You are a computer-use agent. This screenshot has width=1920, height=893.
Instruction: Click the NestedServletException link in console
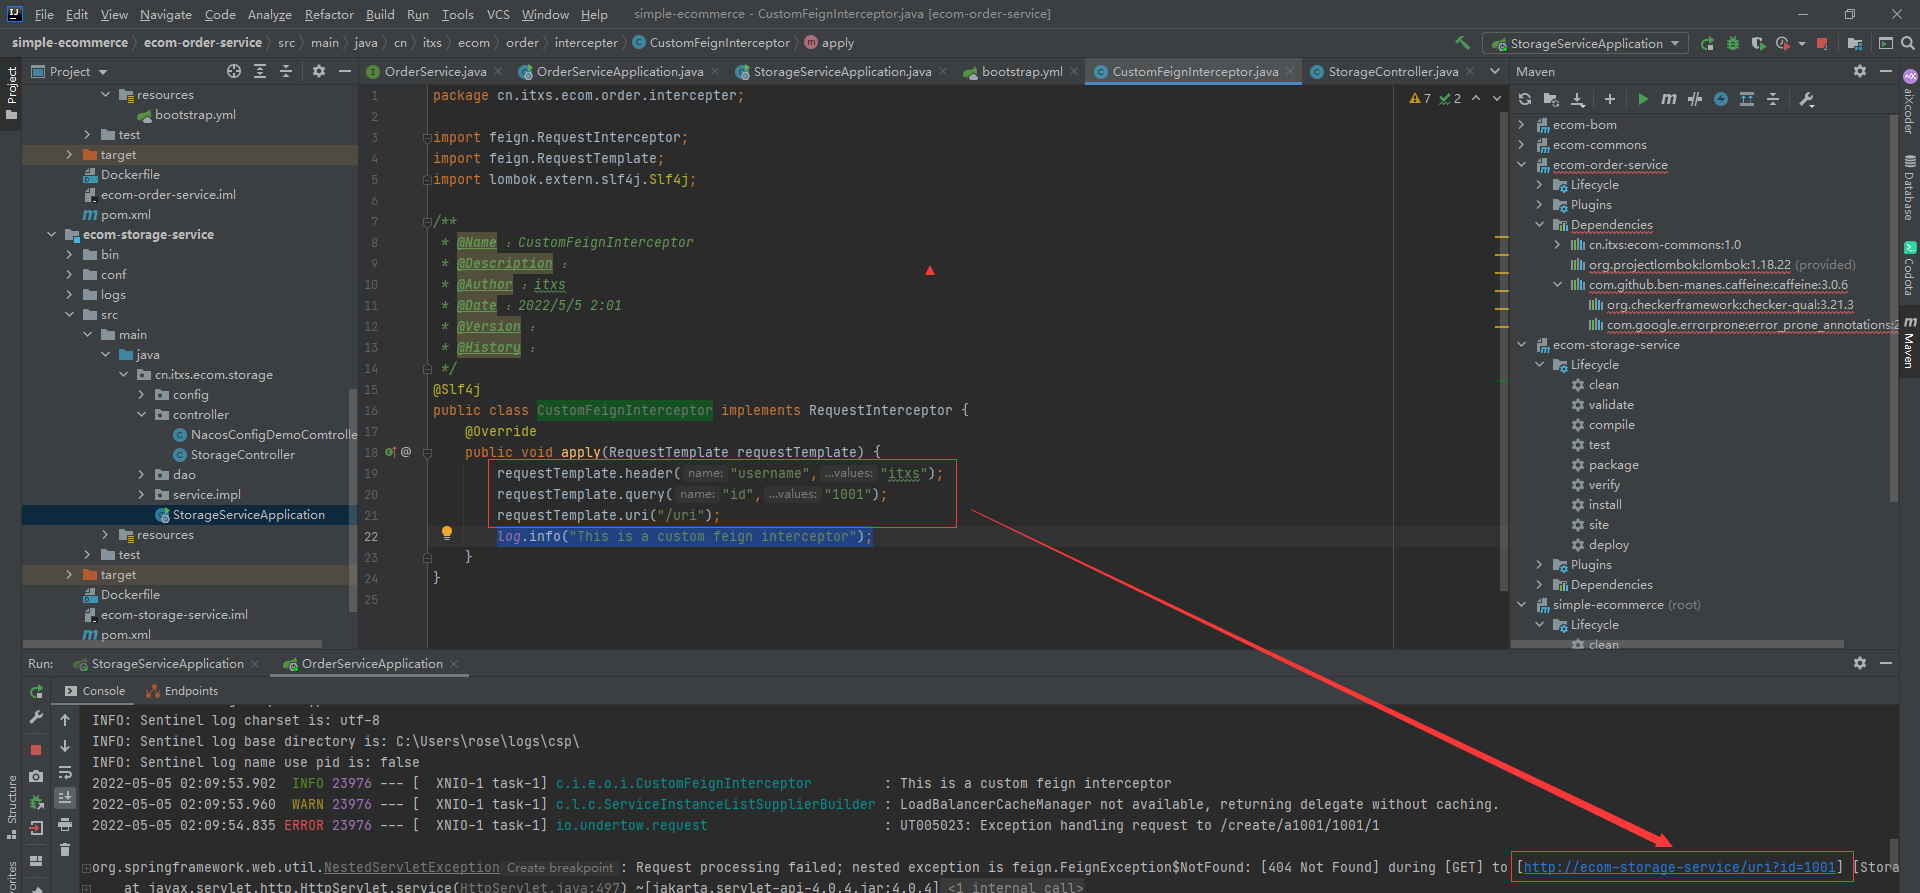[x=411, y=867]
